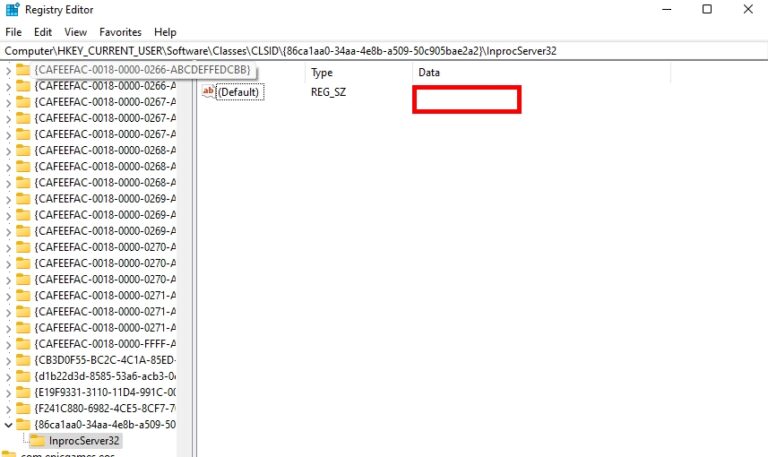Expand the {d1b22d3d-8585-53a6 key
This screenshot has height=457, width=768.
(x=9, y=376)
